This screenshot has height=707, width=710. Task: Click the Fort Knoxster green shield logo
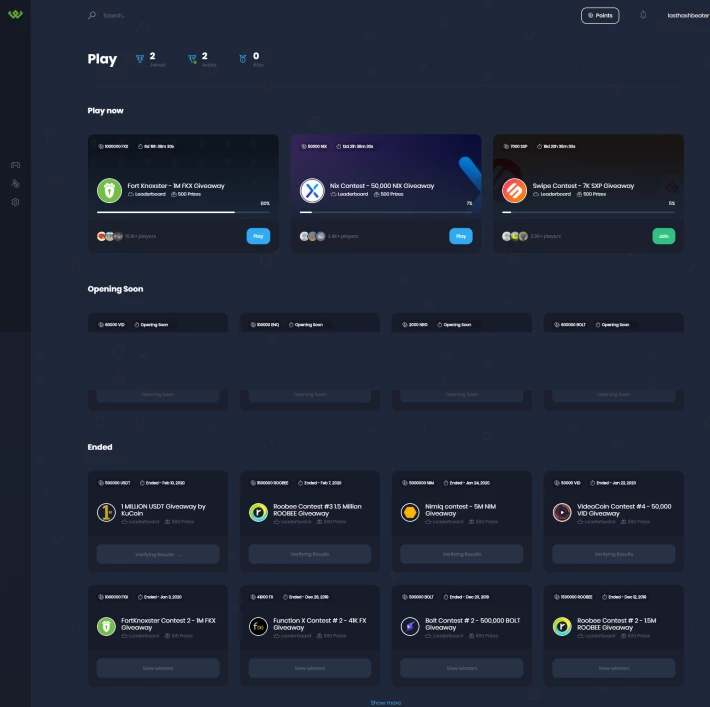click(109, 190)
